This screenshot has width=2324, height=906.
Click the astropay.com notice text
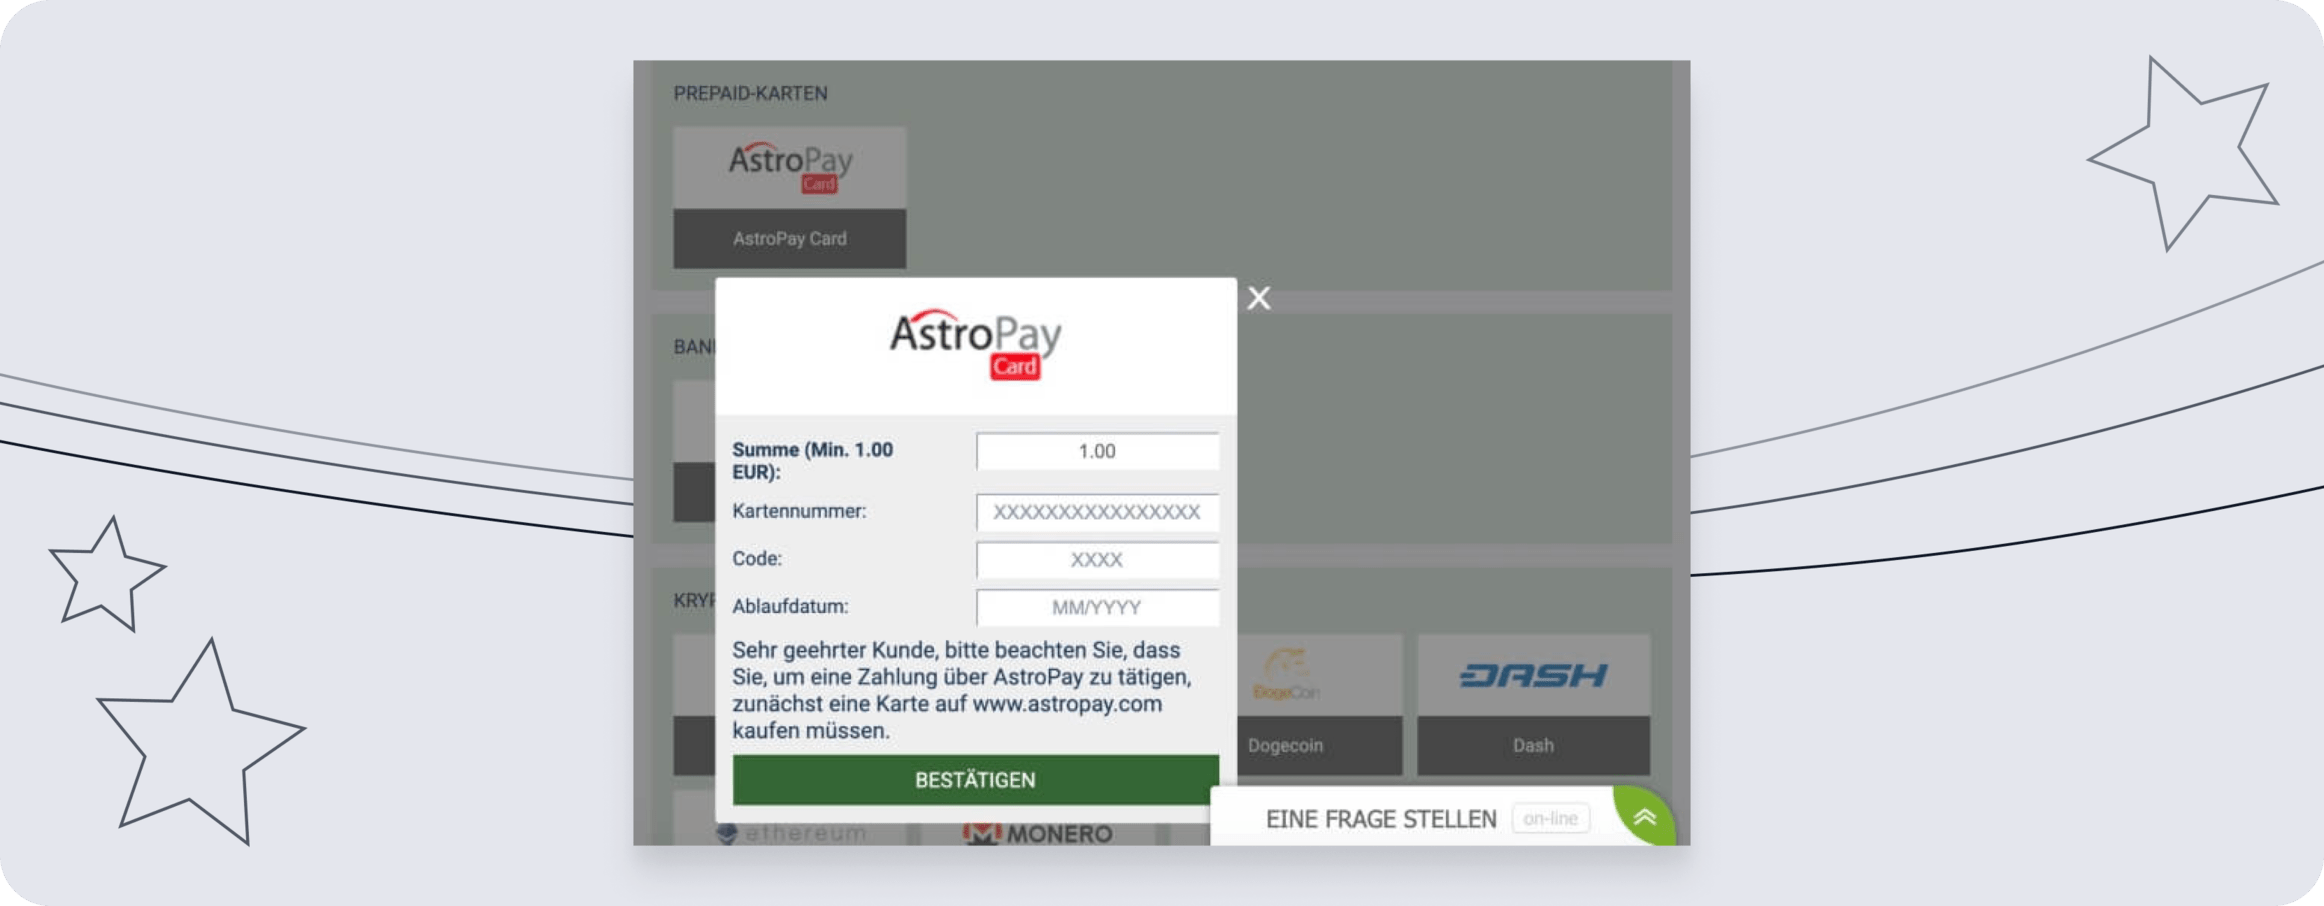(962, 690)
